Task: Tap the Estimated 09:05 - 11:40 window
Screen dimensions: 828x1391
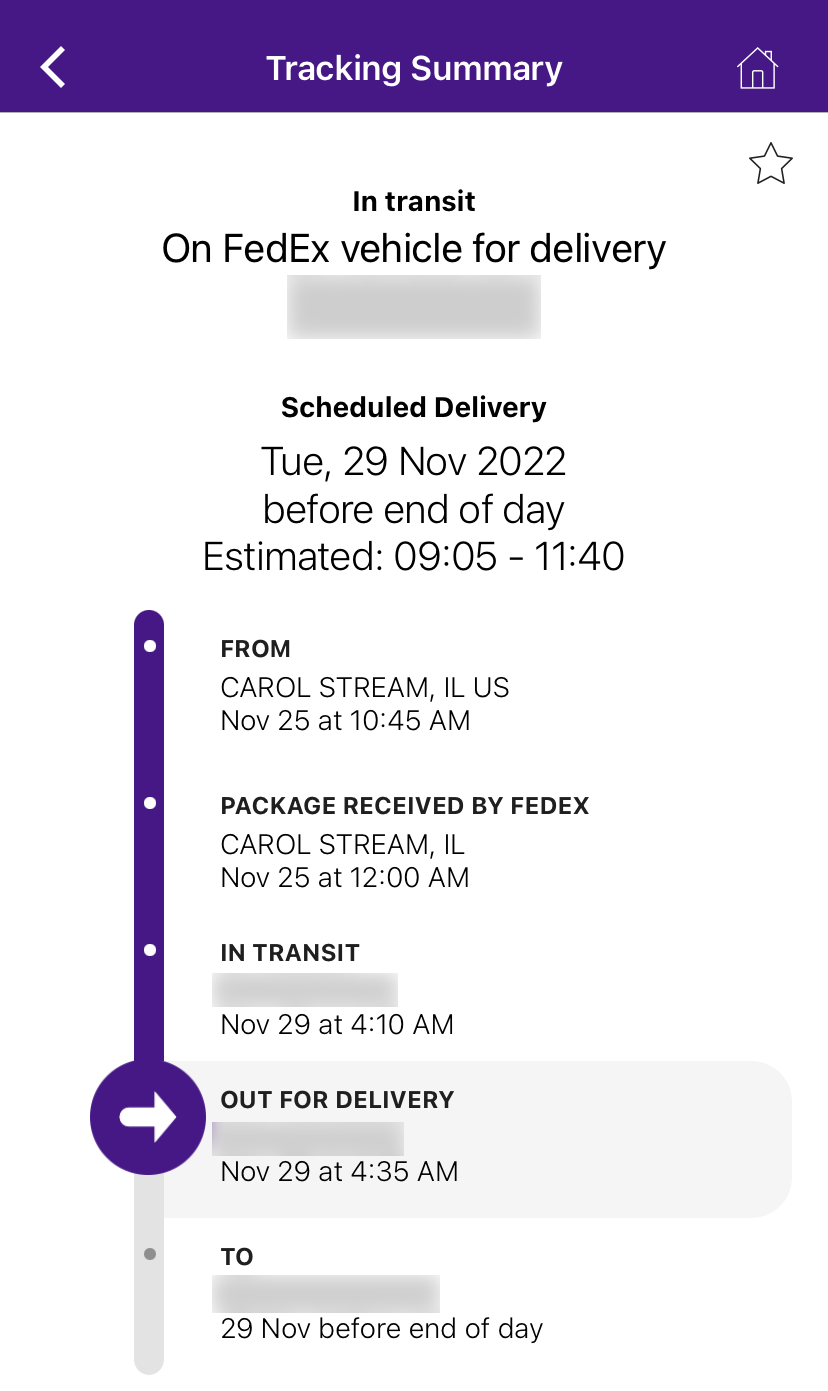Action: [x=414, y=556]
